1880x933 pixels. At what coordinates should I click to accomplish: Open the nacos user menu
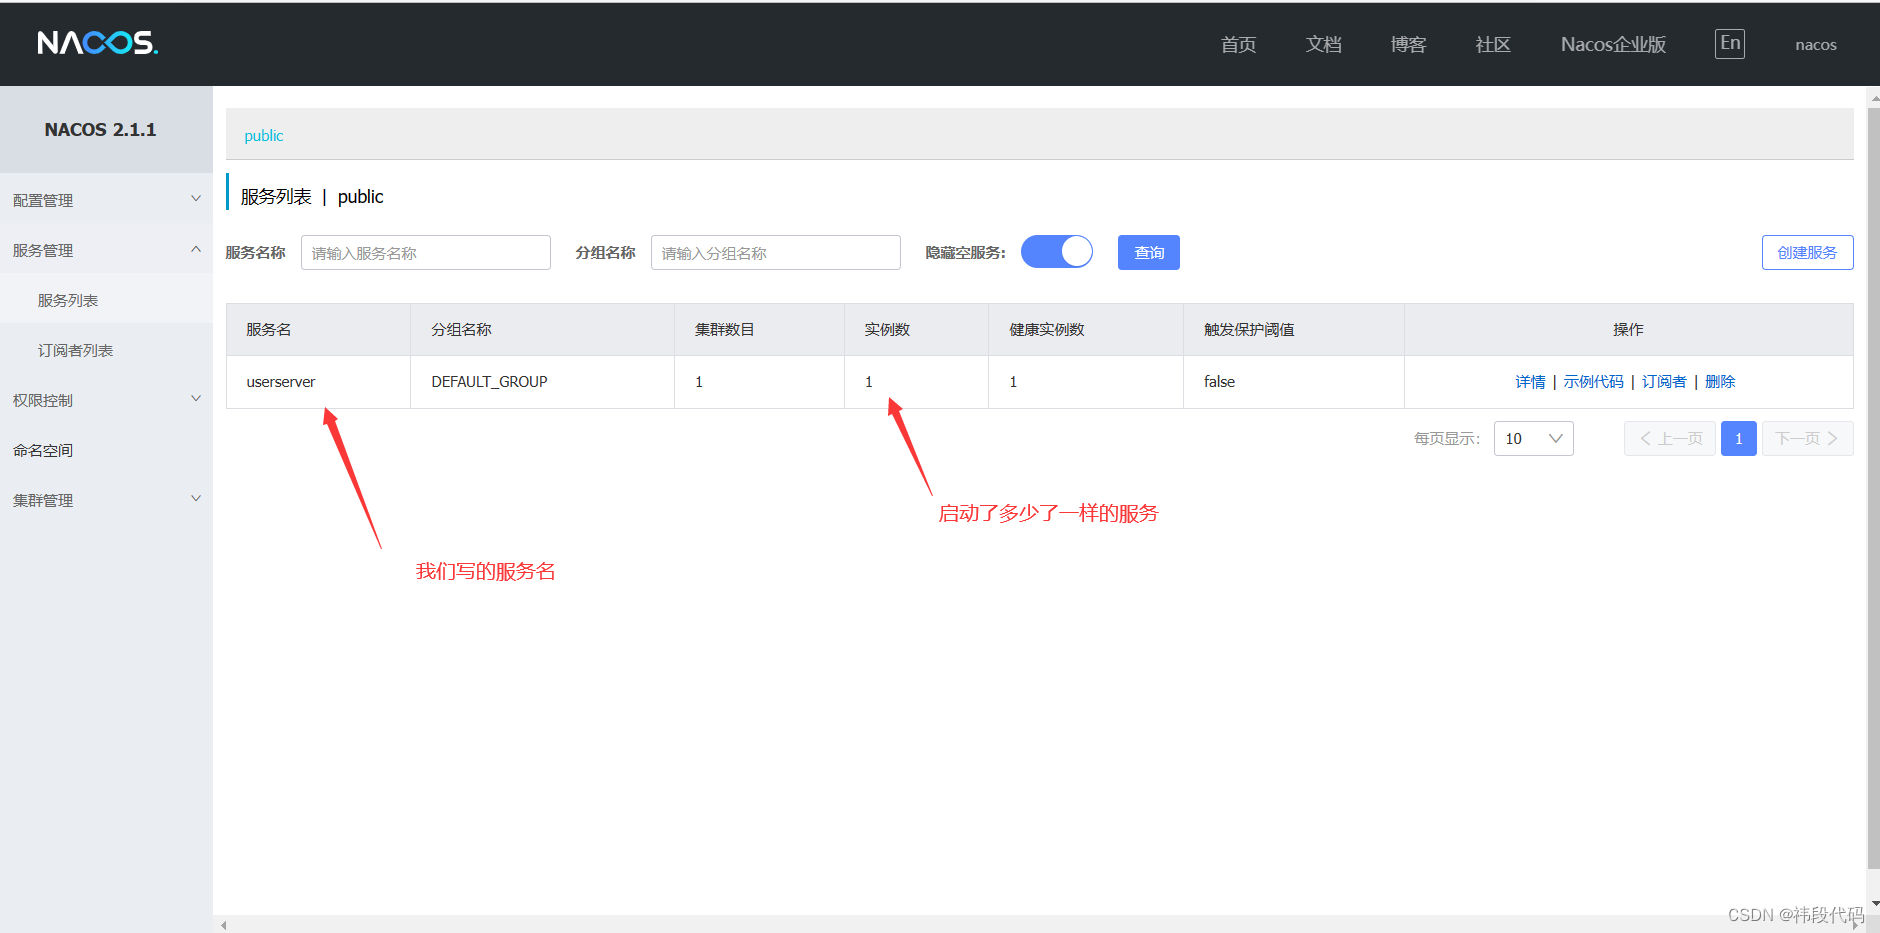pyautogui.click(x=1816, y=44)
